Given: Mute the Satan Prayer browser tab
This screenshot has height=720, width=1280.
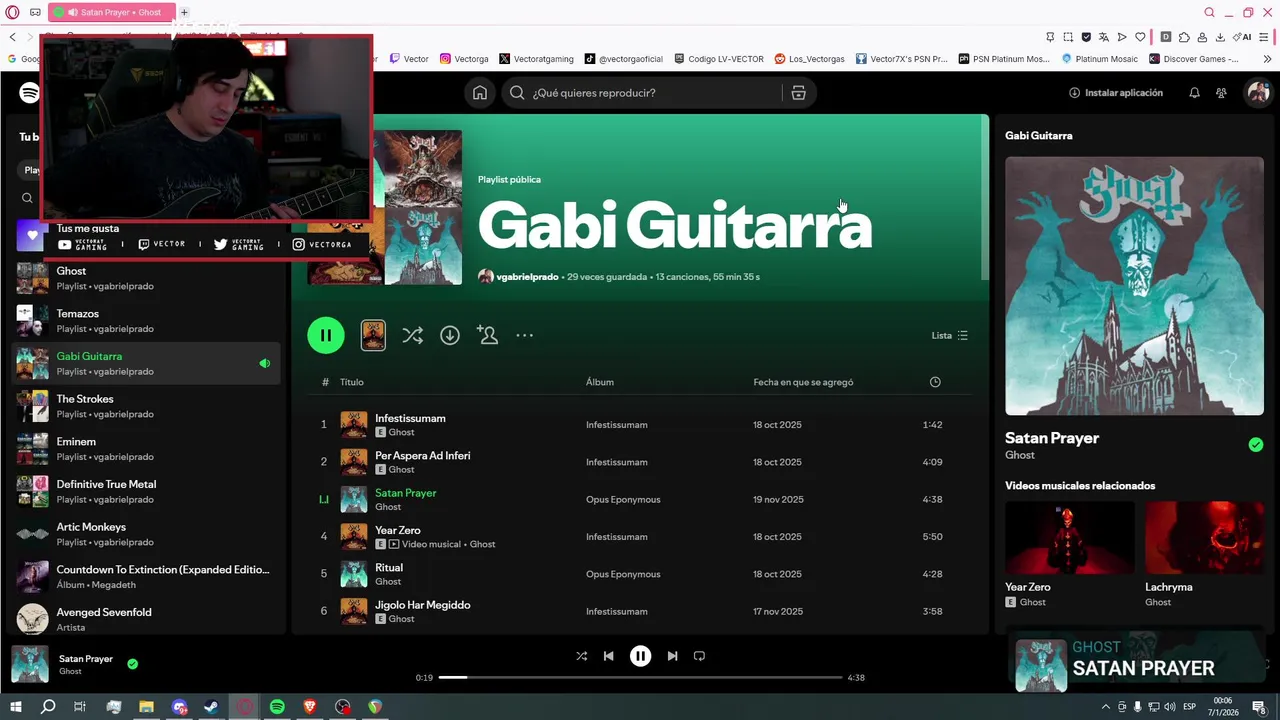Looking at the screenshot, I should pos(73,12).
